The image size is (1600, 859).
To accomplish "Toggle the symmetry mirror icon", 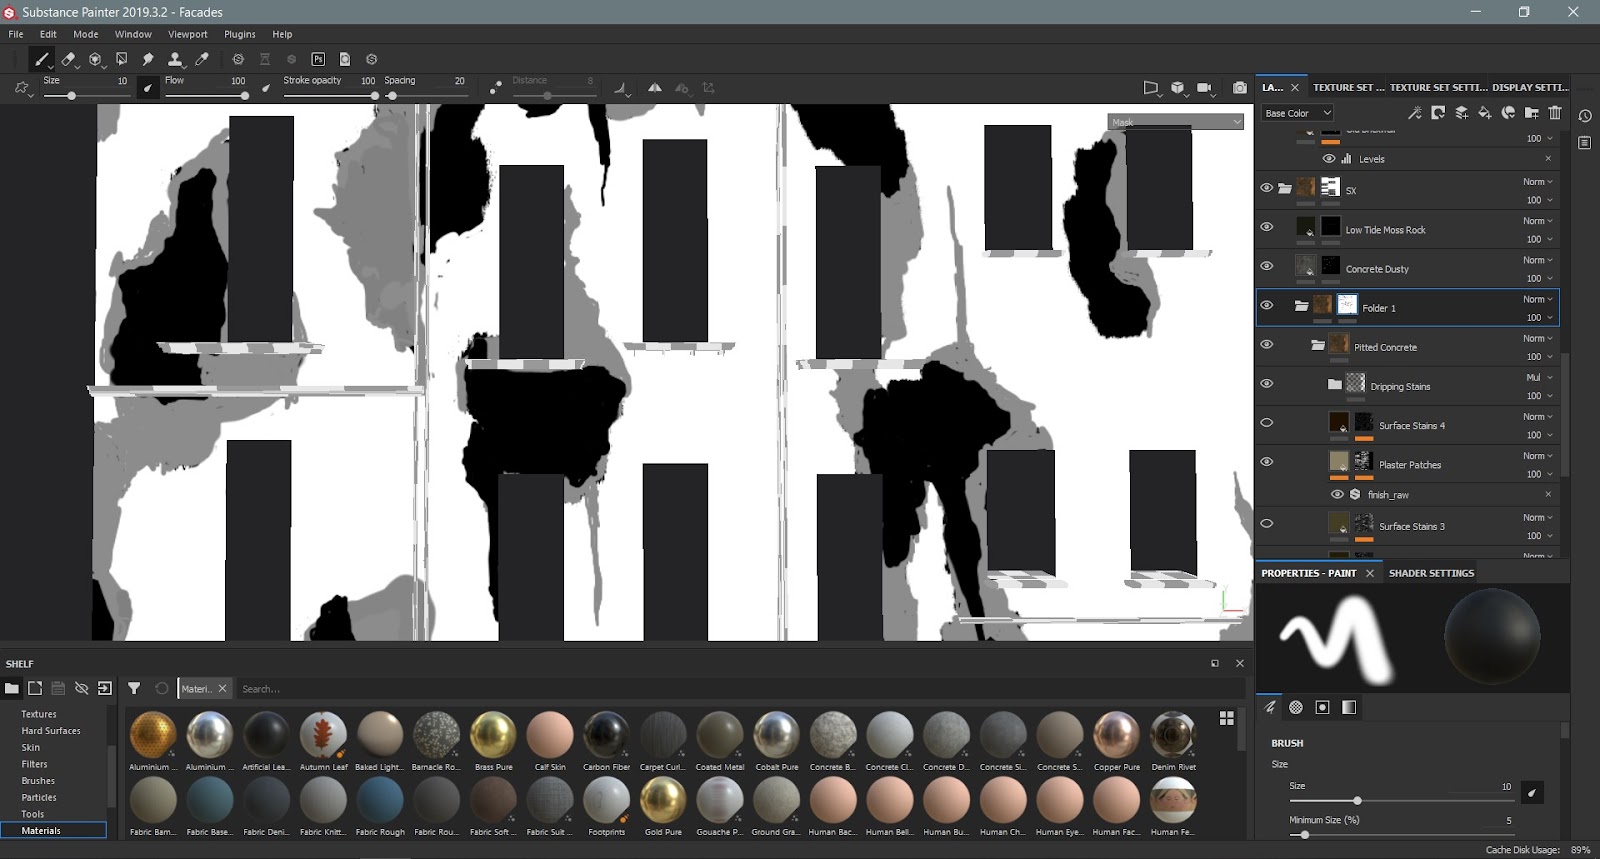I will [654, 88].
